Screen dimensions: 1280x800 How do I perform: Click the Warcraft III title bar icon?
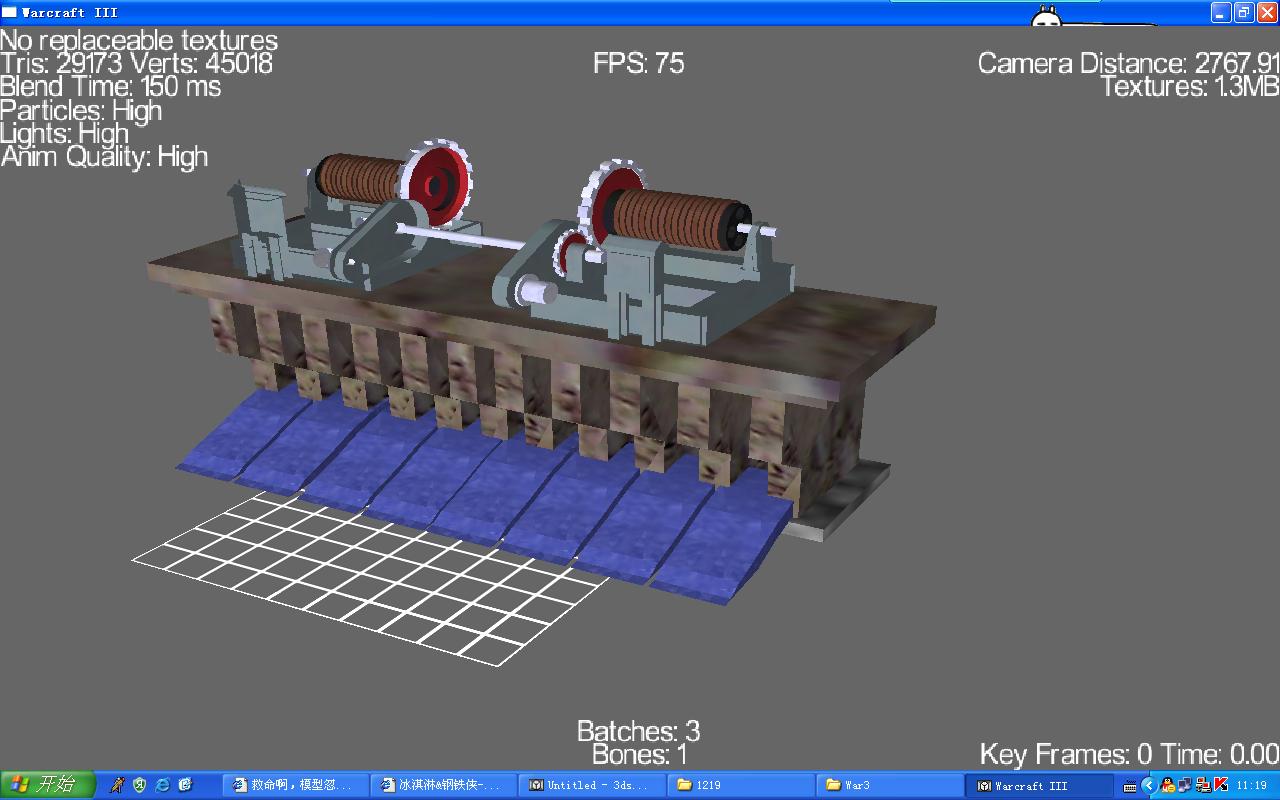[9, 13]
